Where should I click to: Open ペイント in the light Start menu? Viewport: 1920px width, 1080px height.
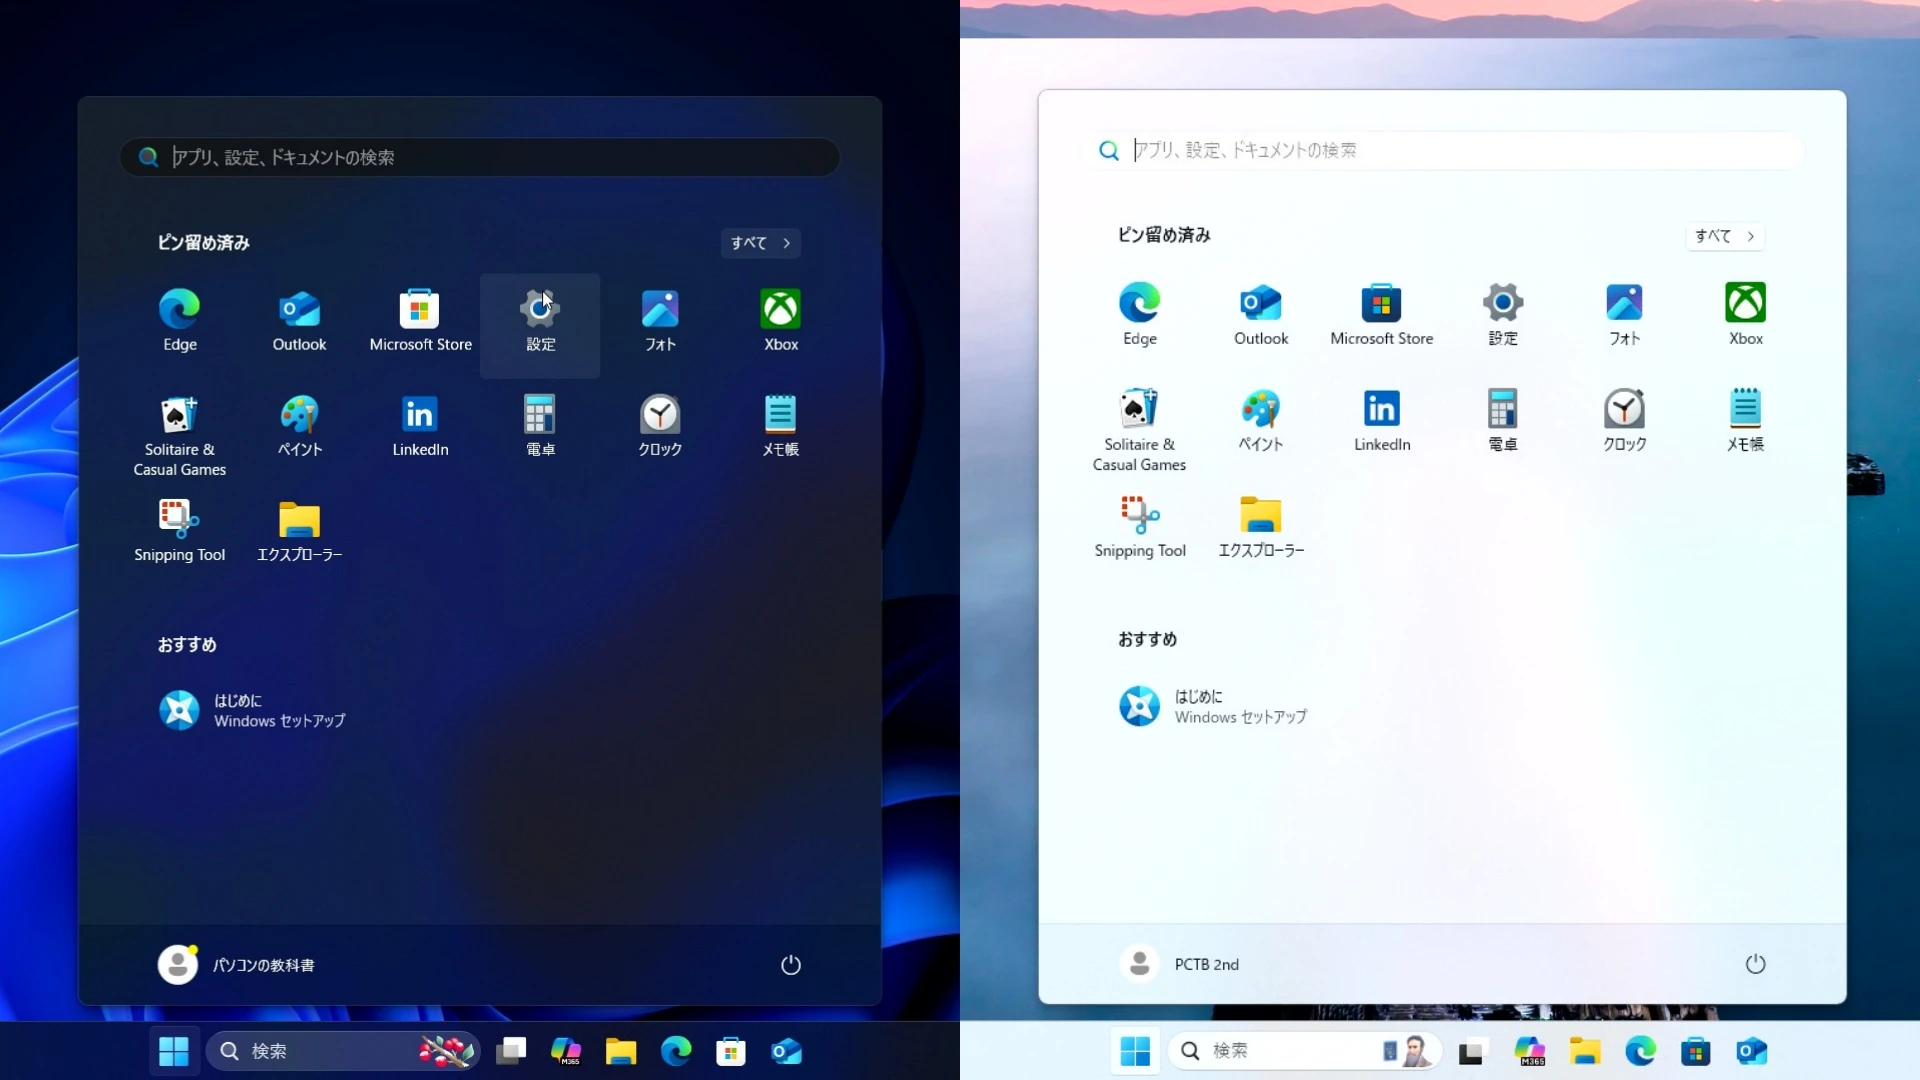(x=1261, y=420)
